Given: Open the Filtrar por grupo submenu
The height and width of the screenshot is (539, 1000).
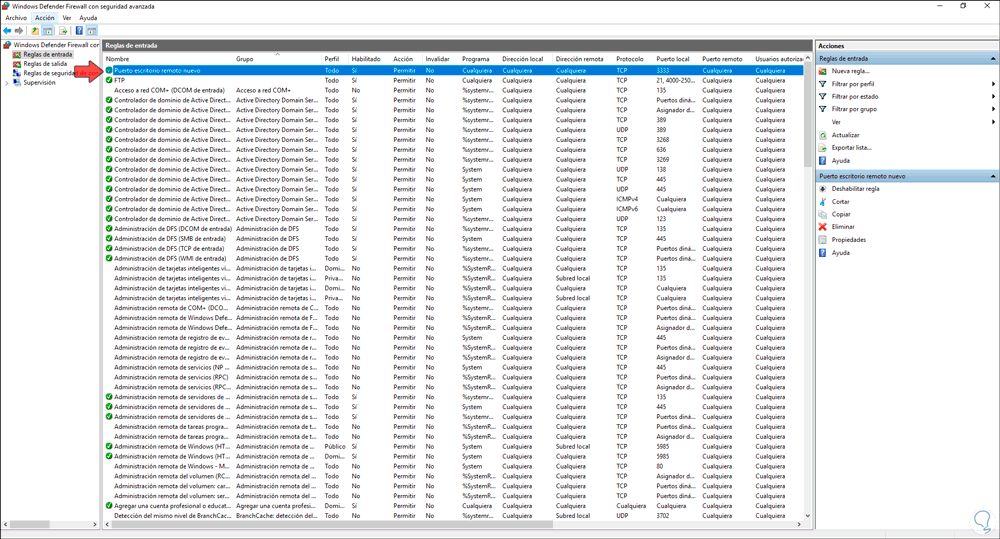Looking at the screenshot, I should pyautogui.click(x=854, y=109).
